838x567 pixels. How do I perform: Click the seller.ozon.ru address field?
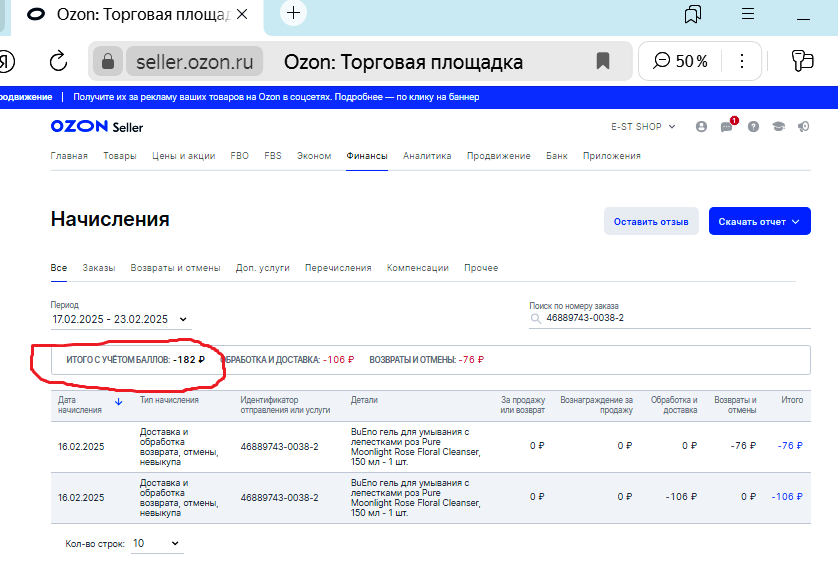(195, 61)
